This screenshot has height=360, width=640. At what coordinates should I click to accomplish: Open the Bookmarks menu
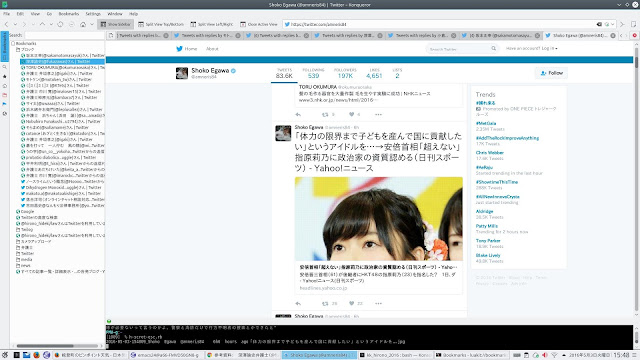pyautogui.click(x=69, y=14)
